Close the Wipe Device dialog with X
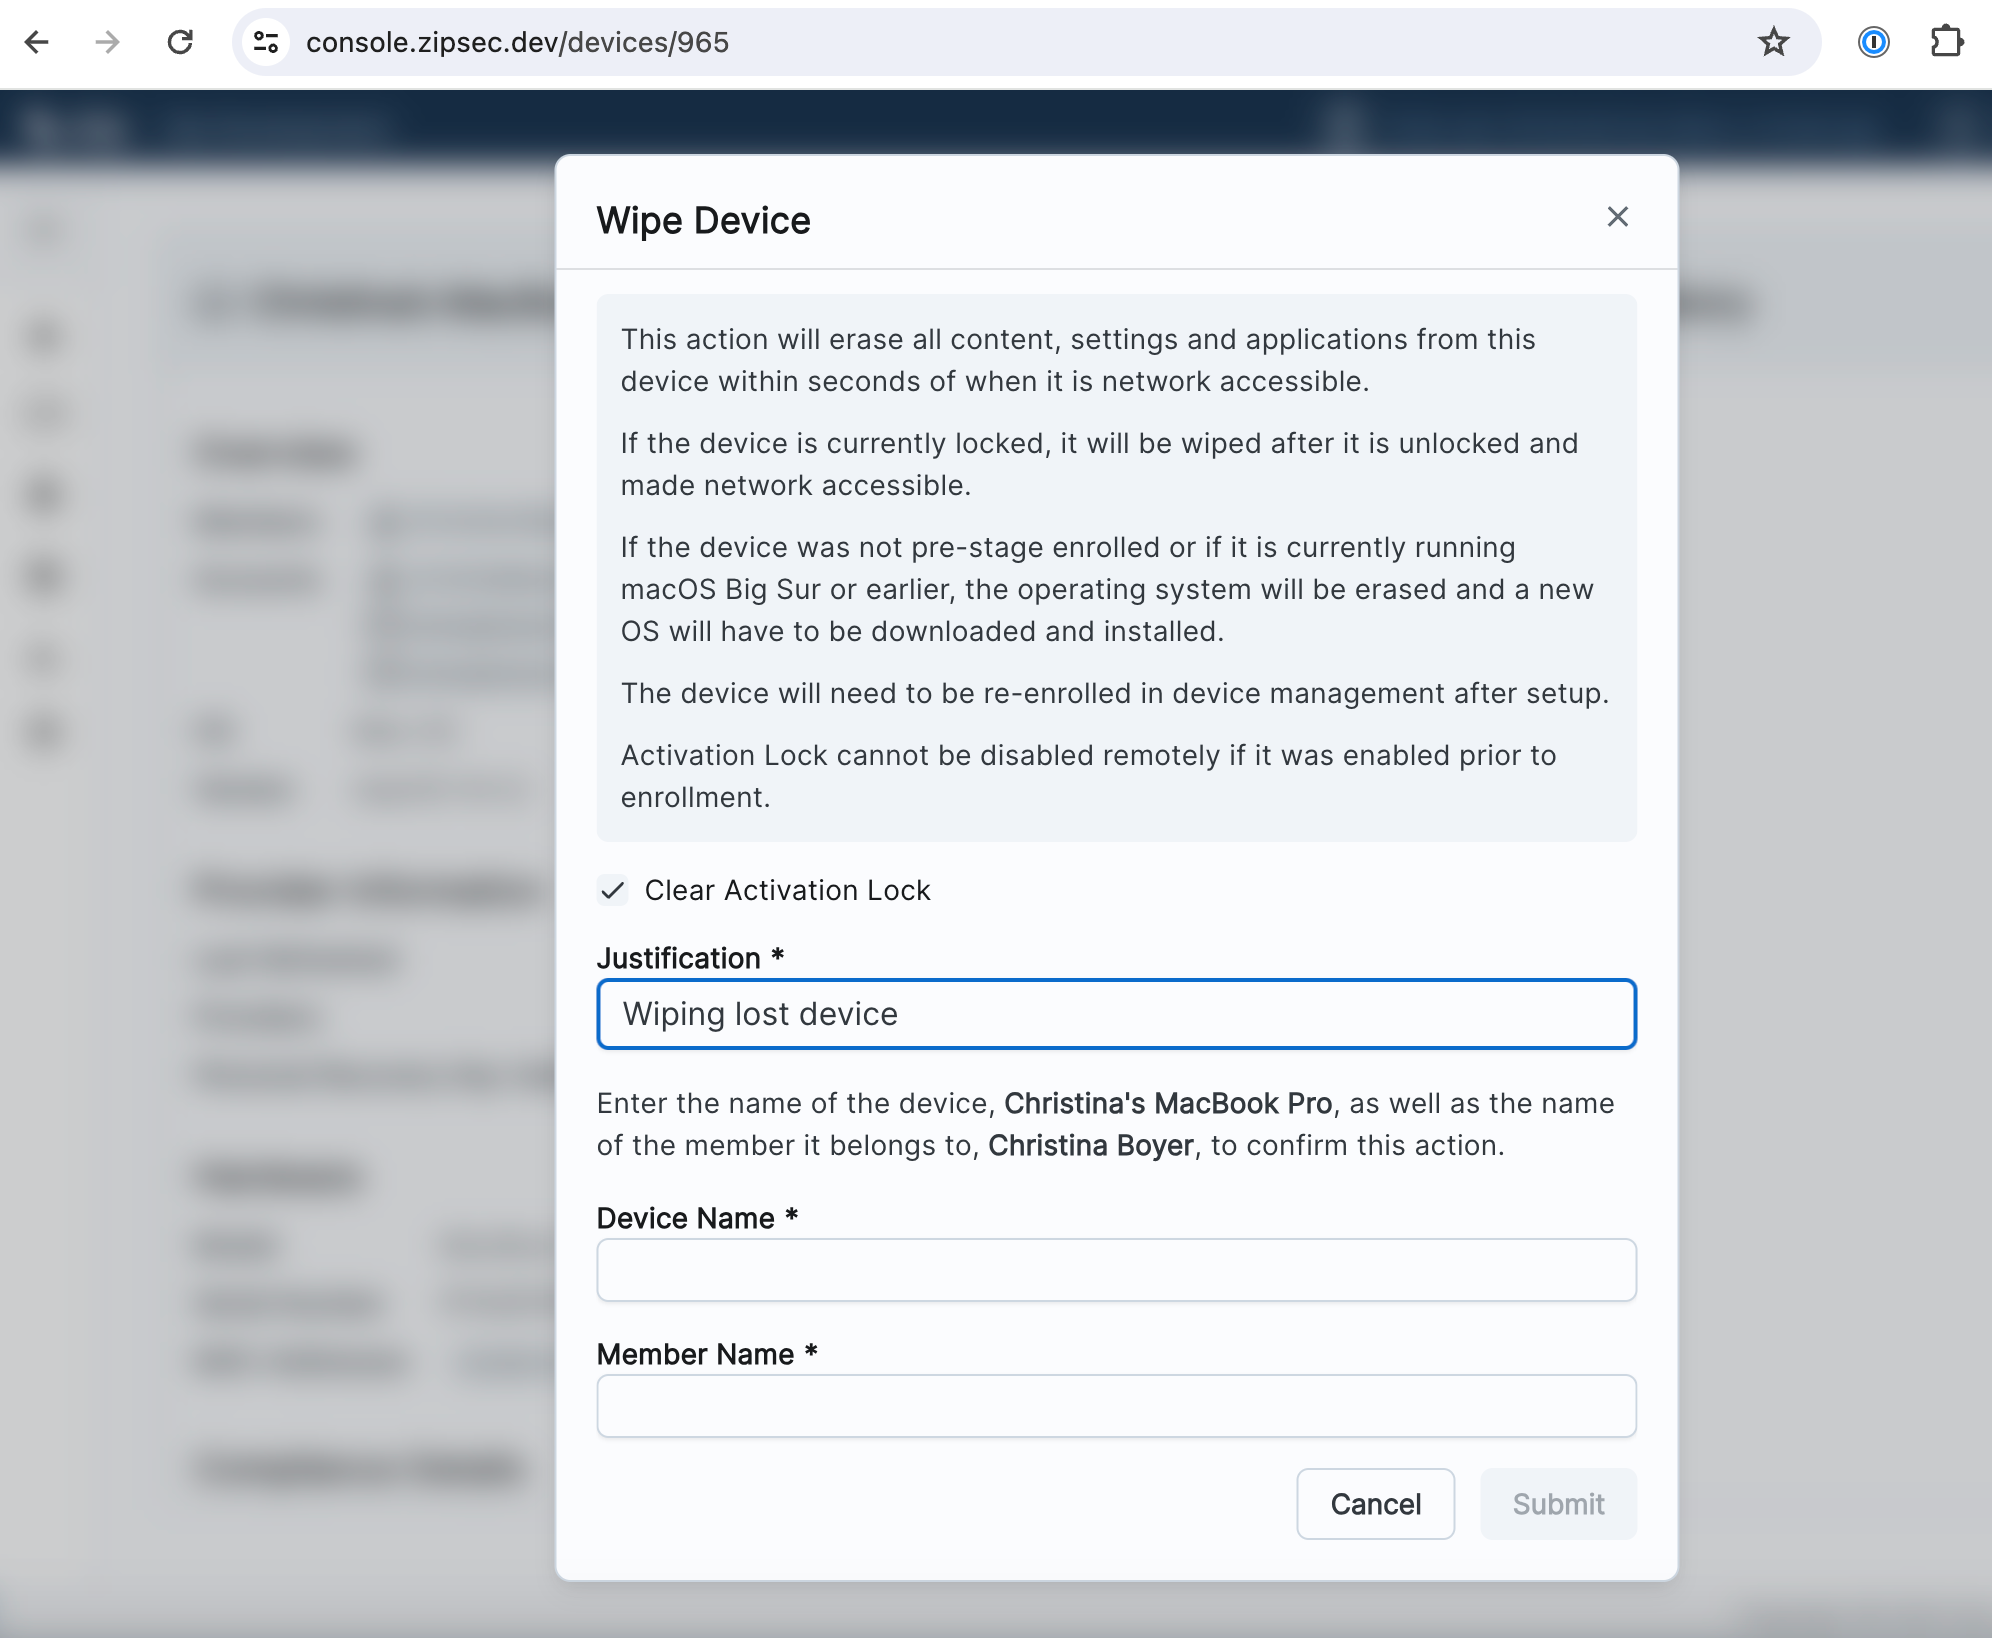The height and width of the screenshot is (1638, 1992). (1617, 217)
